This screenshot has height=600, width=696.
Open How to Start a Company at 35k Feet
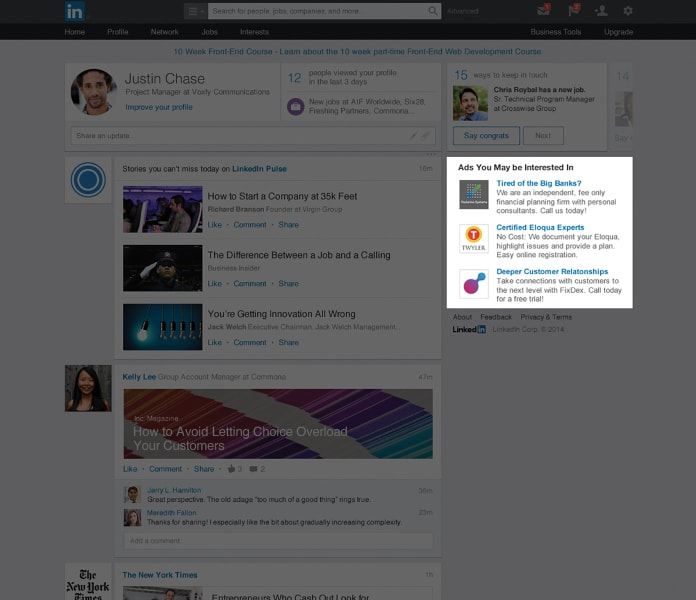pyautogui.click(x=282, y=196)
